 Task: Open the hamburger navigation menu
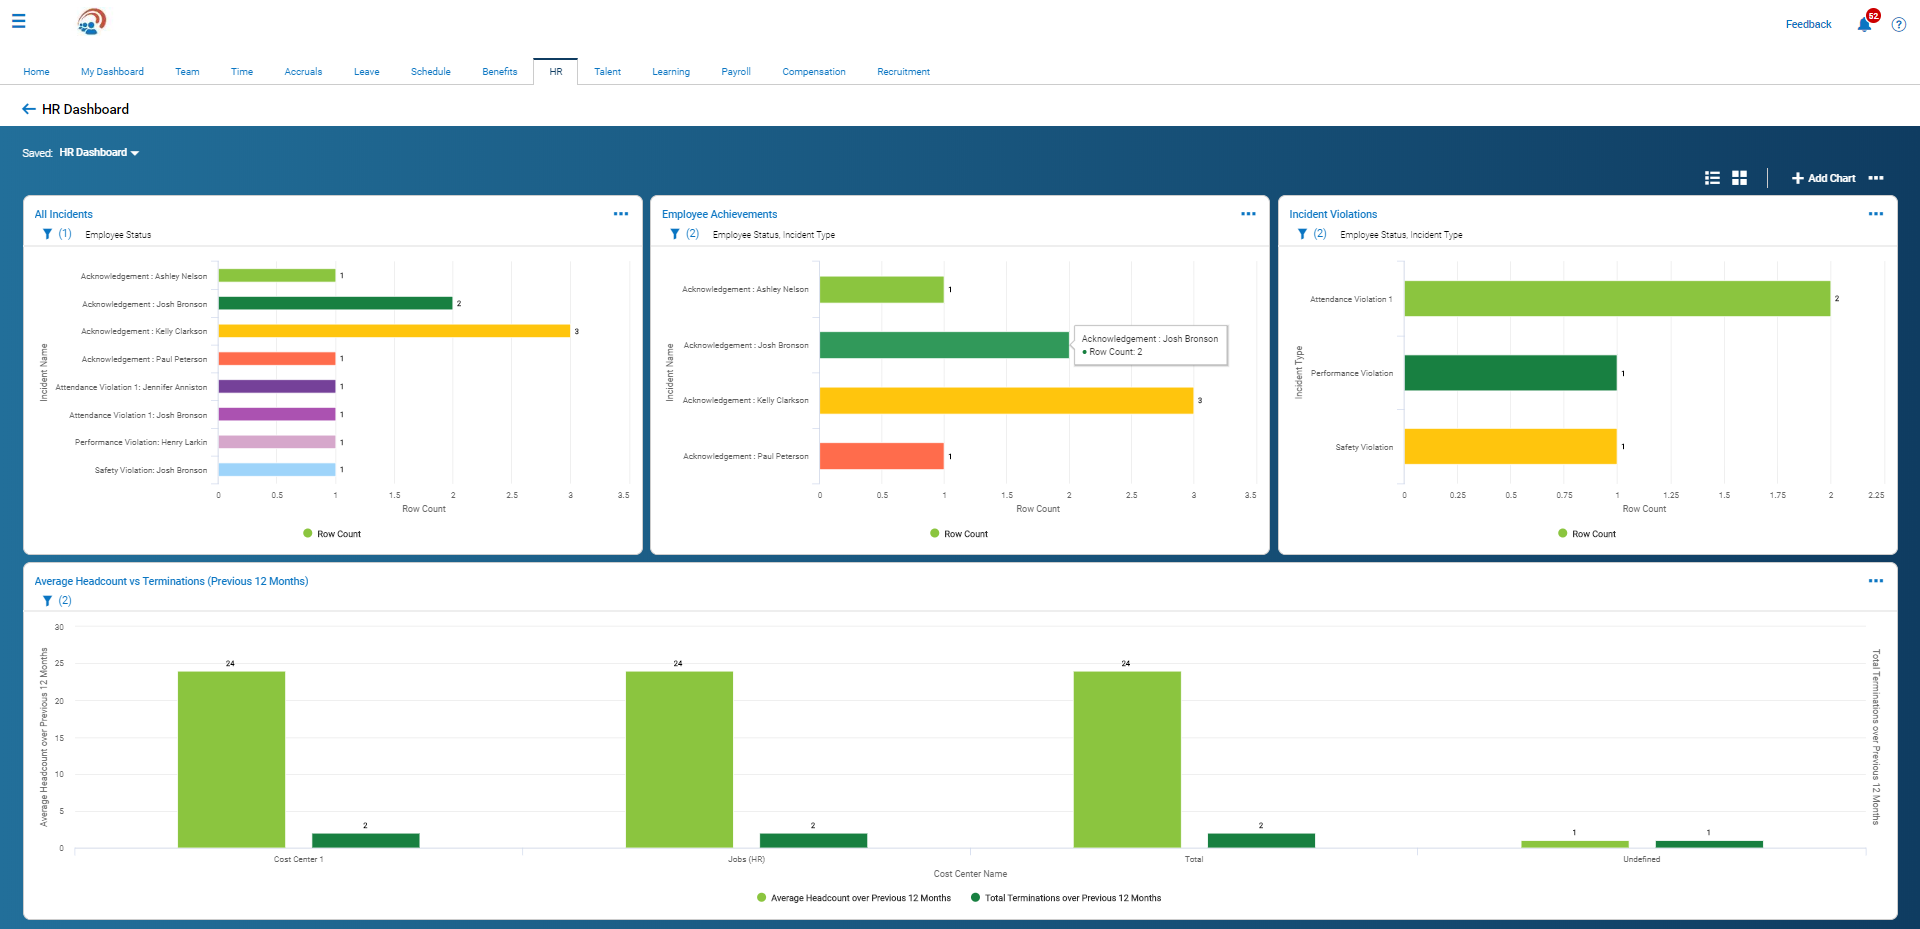click(18, 21)
